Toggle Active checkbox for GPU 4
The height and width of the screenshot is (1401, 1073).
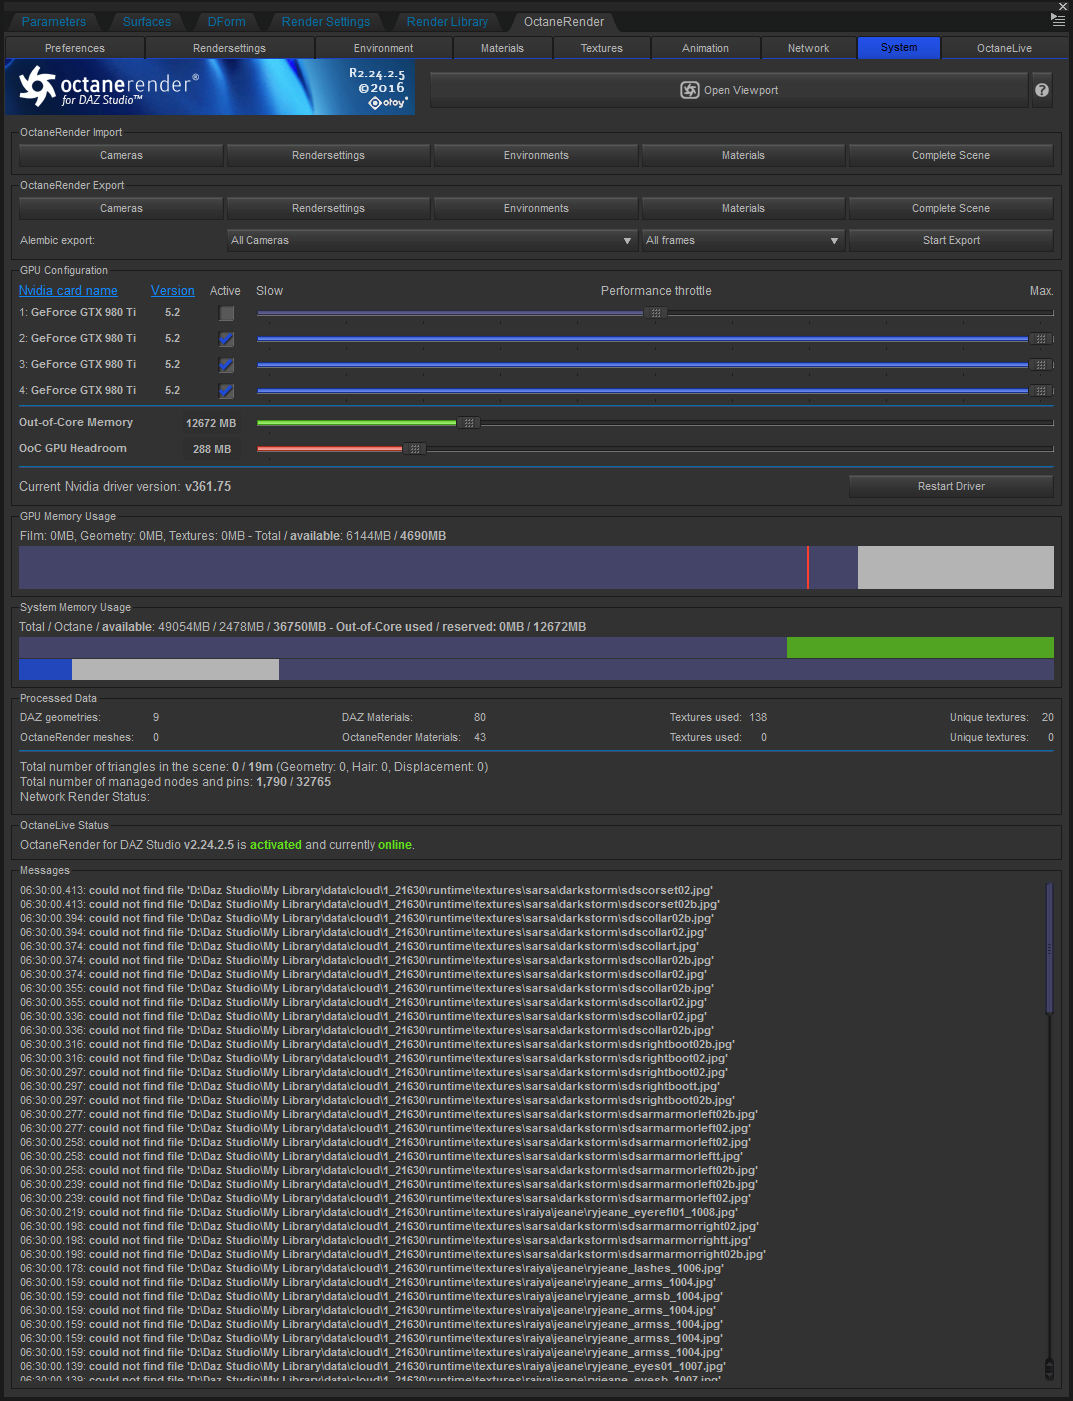[x=227, y=391]
